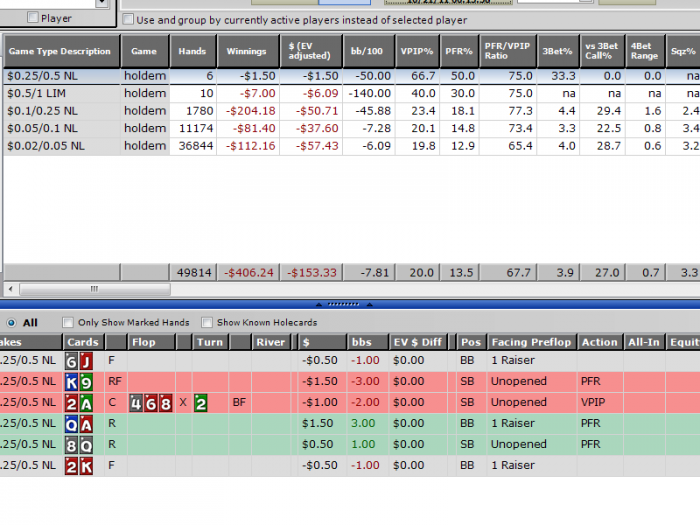
Task: Open dropdown arrow above Player checkbox
Action: [102, 3]
